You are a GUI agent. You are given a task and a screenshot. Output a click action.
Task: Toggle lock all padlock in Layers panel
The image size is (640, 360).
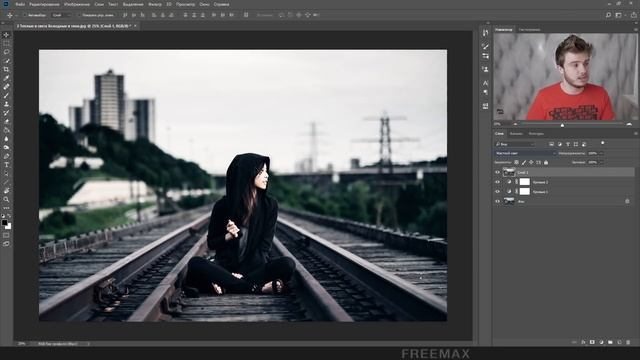click(546, 162)
